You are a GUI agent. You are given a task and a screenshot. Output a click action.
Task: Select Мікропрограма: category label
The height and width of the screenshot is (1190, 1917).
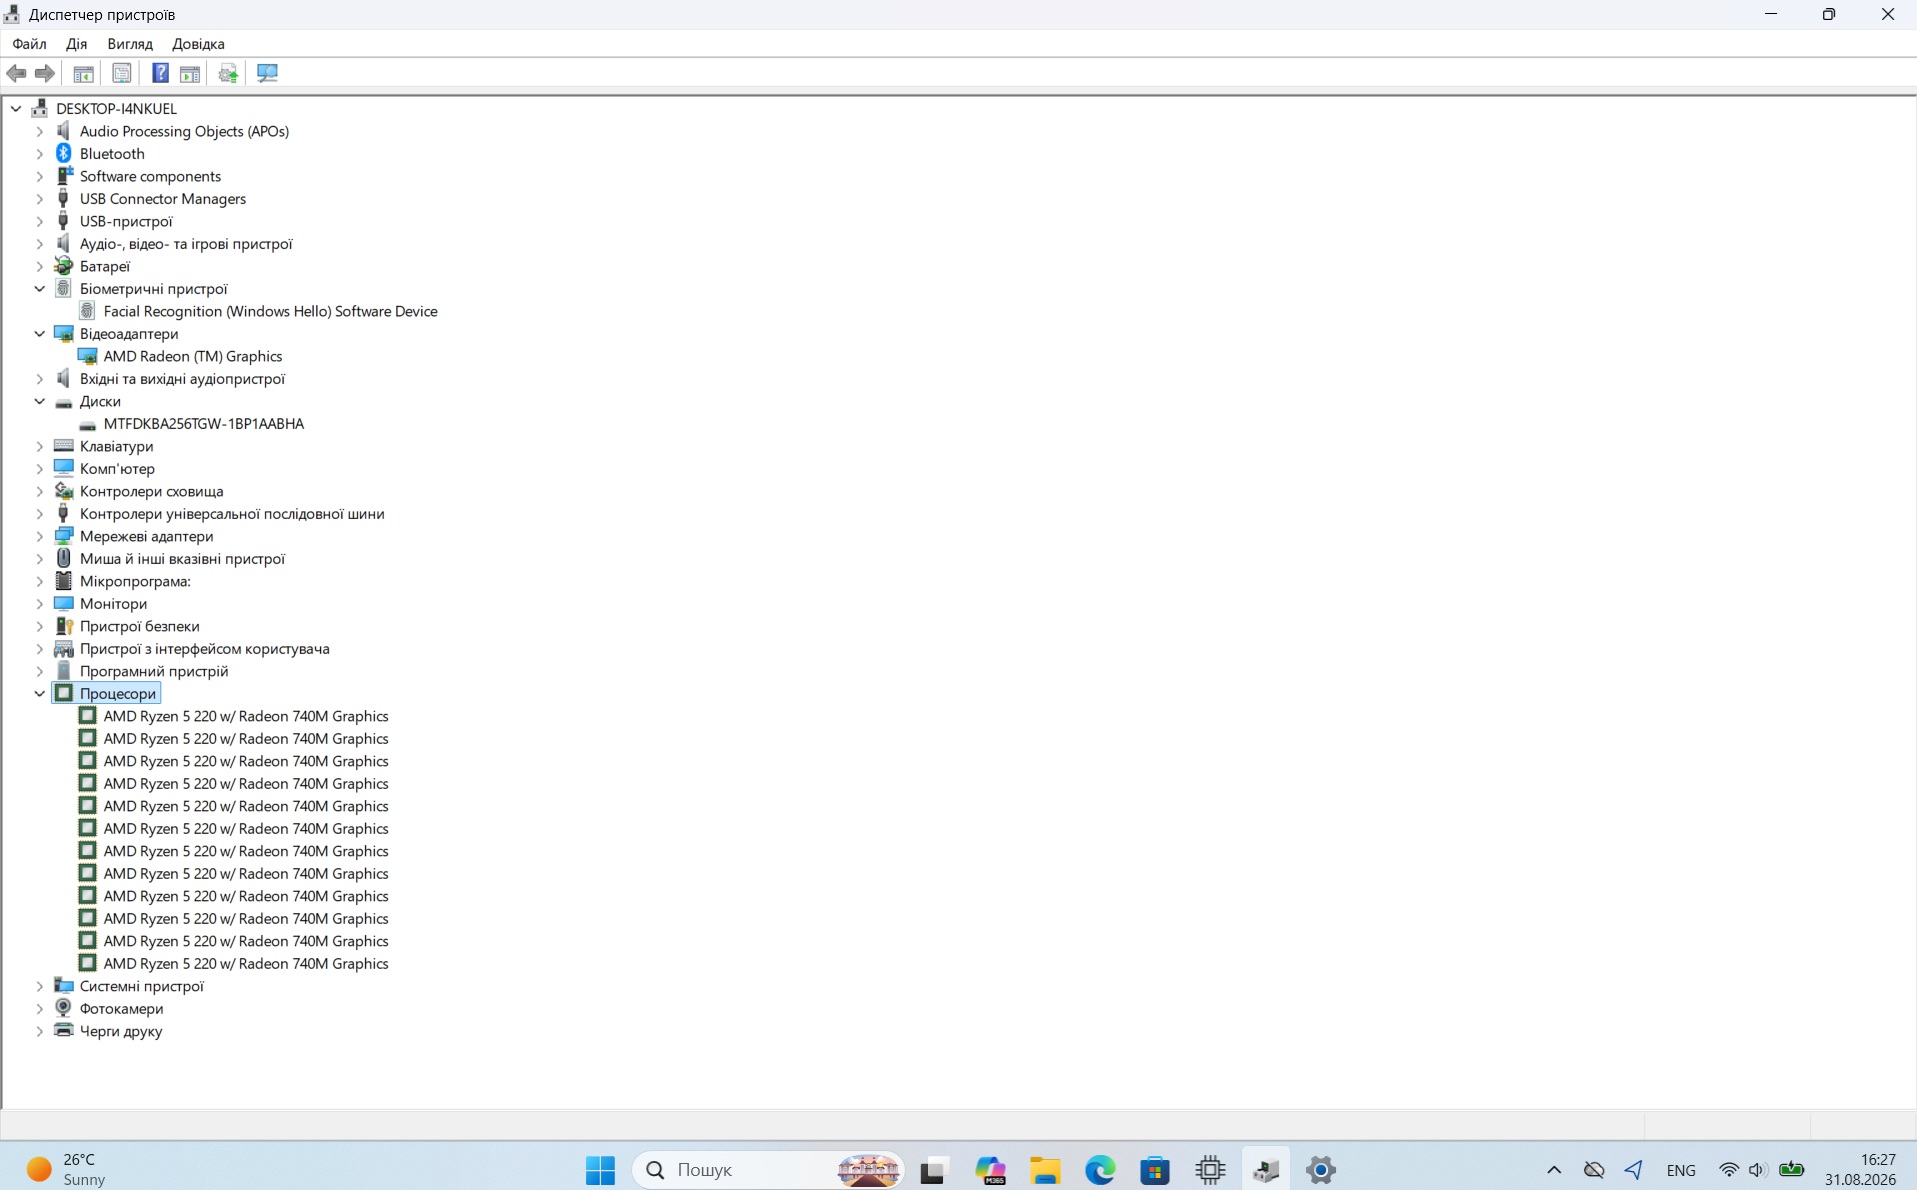(135, 581)
